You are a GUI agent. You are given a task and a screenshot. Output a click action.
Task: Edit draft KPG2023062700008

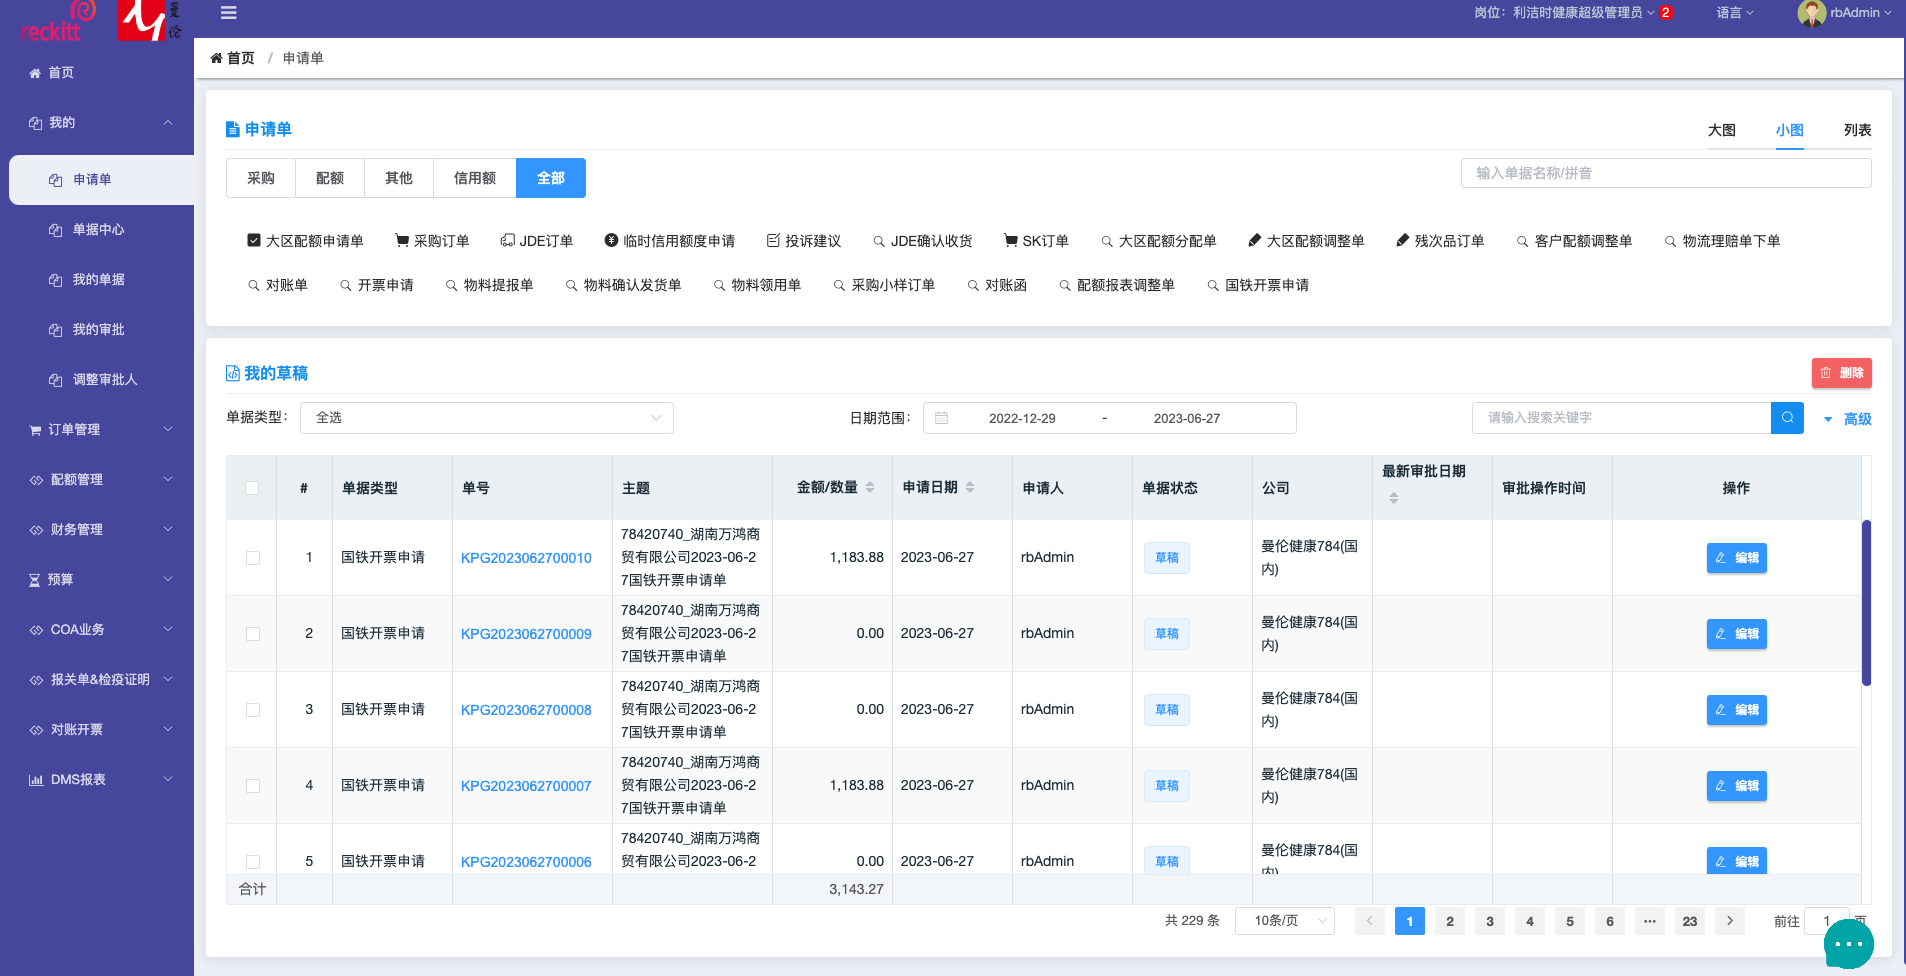click(x=1737, y=710)
